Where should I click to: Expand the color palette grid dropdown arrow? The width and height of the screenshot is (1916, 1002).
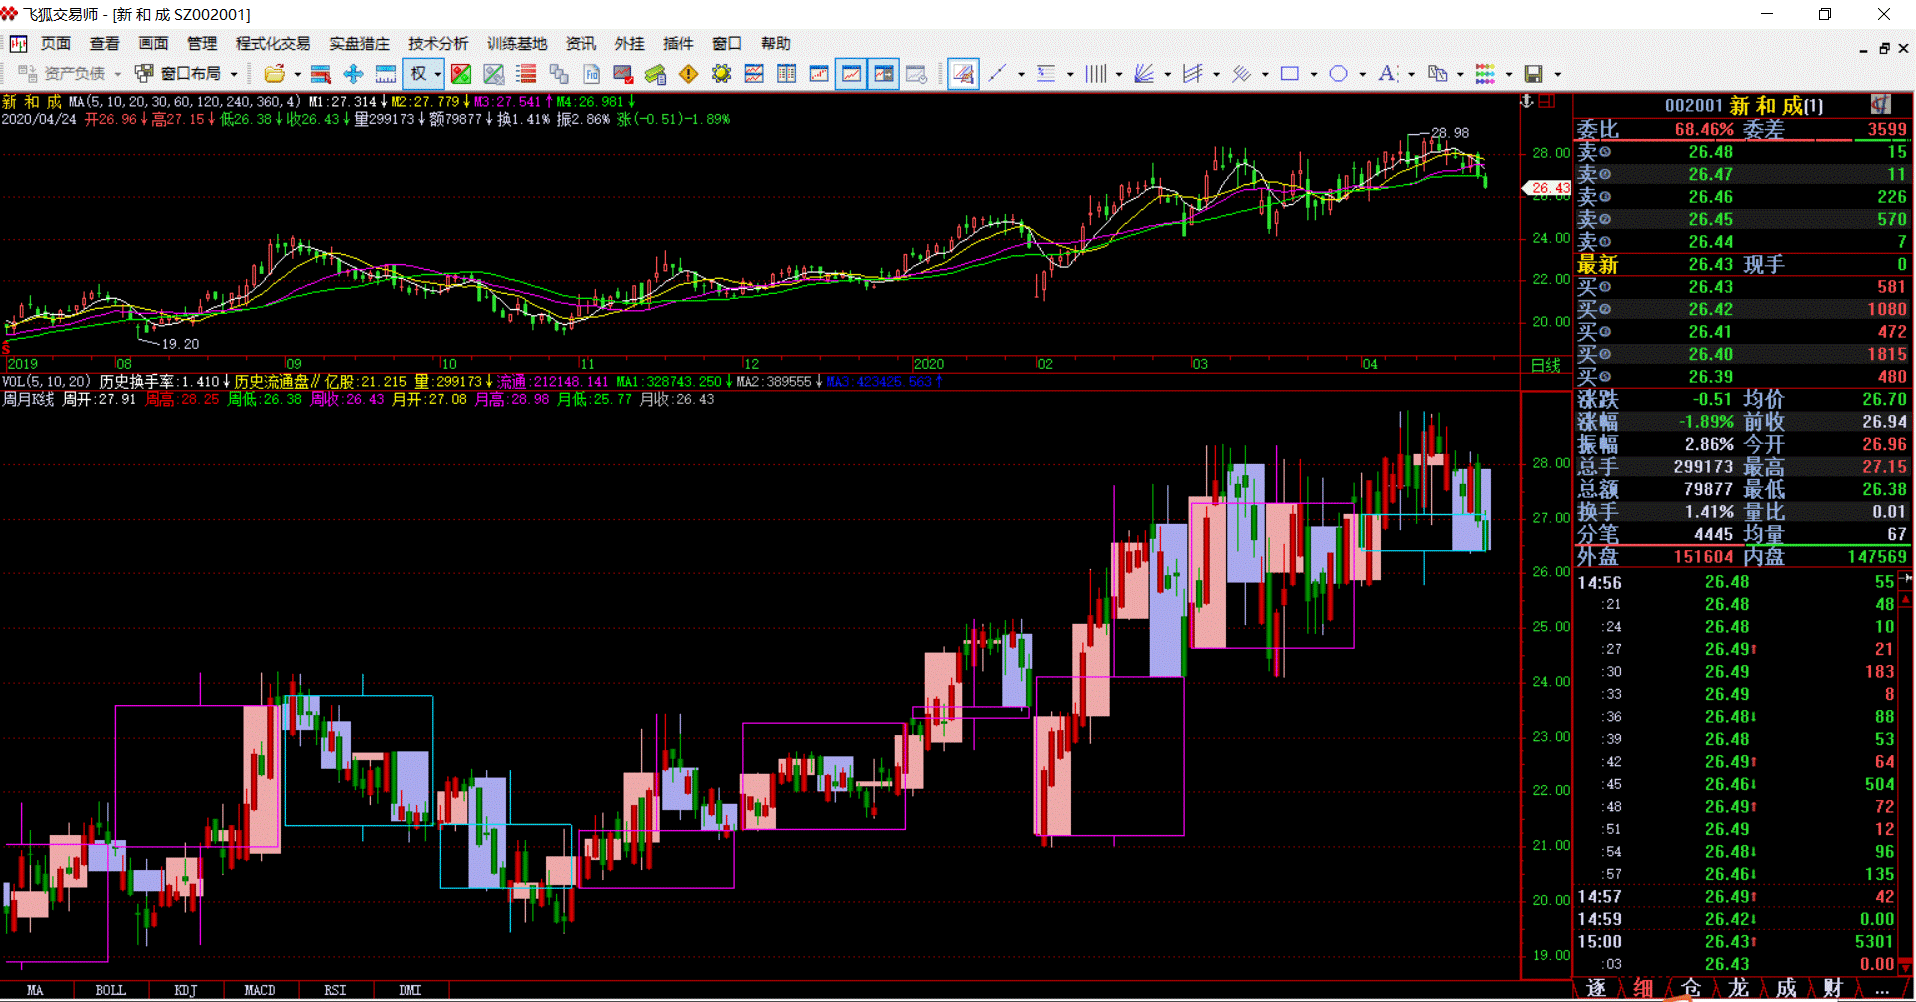coord(1509,74)
